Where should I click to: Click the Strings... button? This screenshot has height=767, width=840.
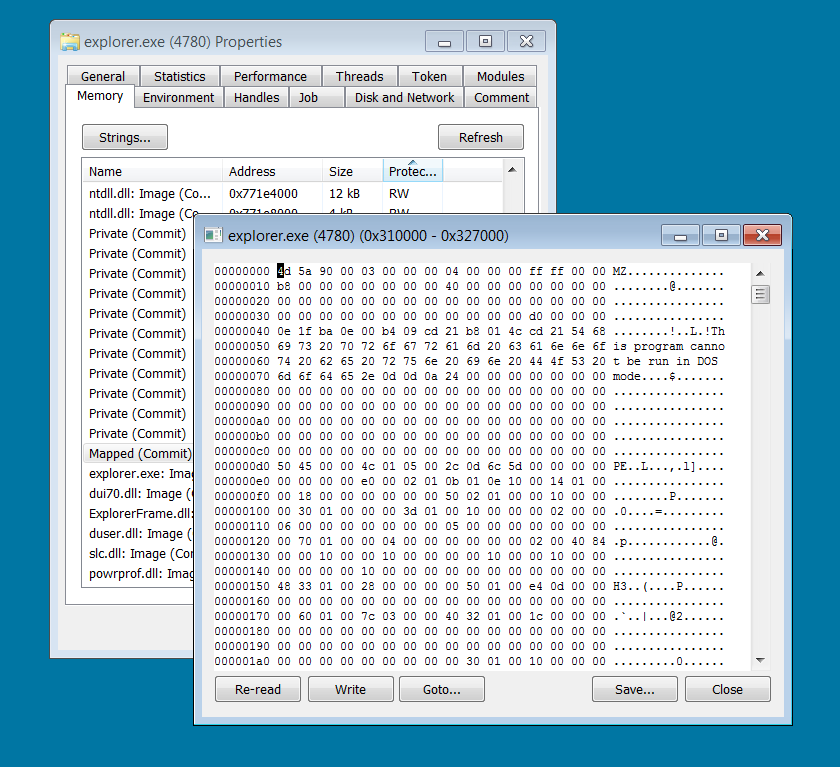click(125, 137)
